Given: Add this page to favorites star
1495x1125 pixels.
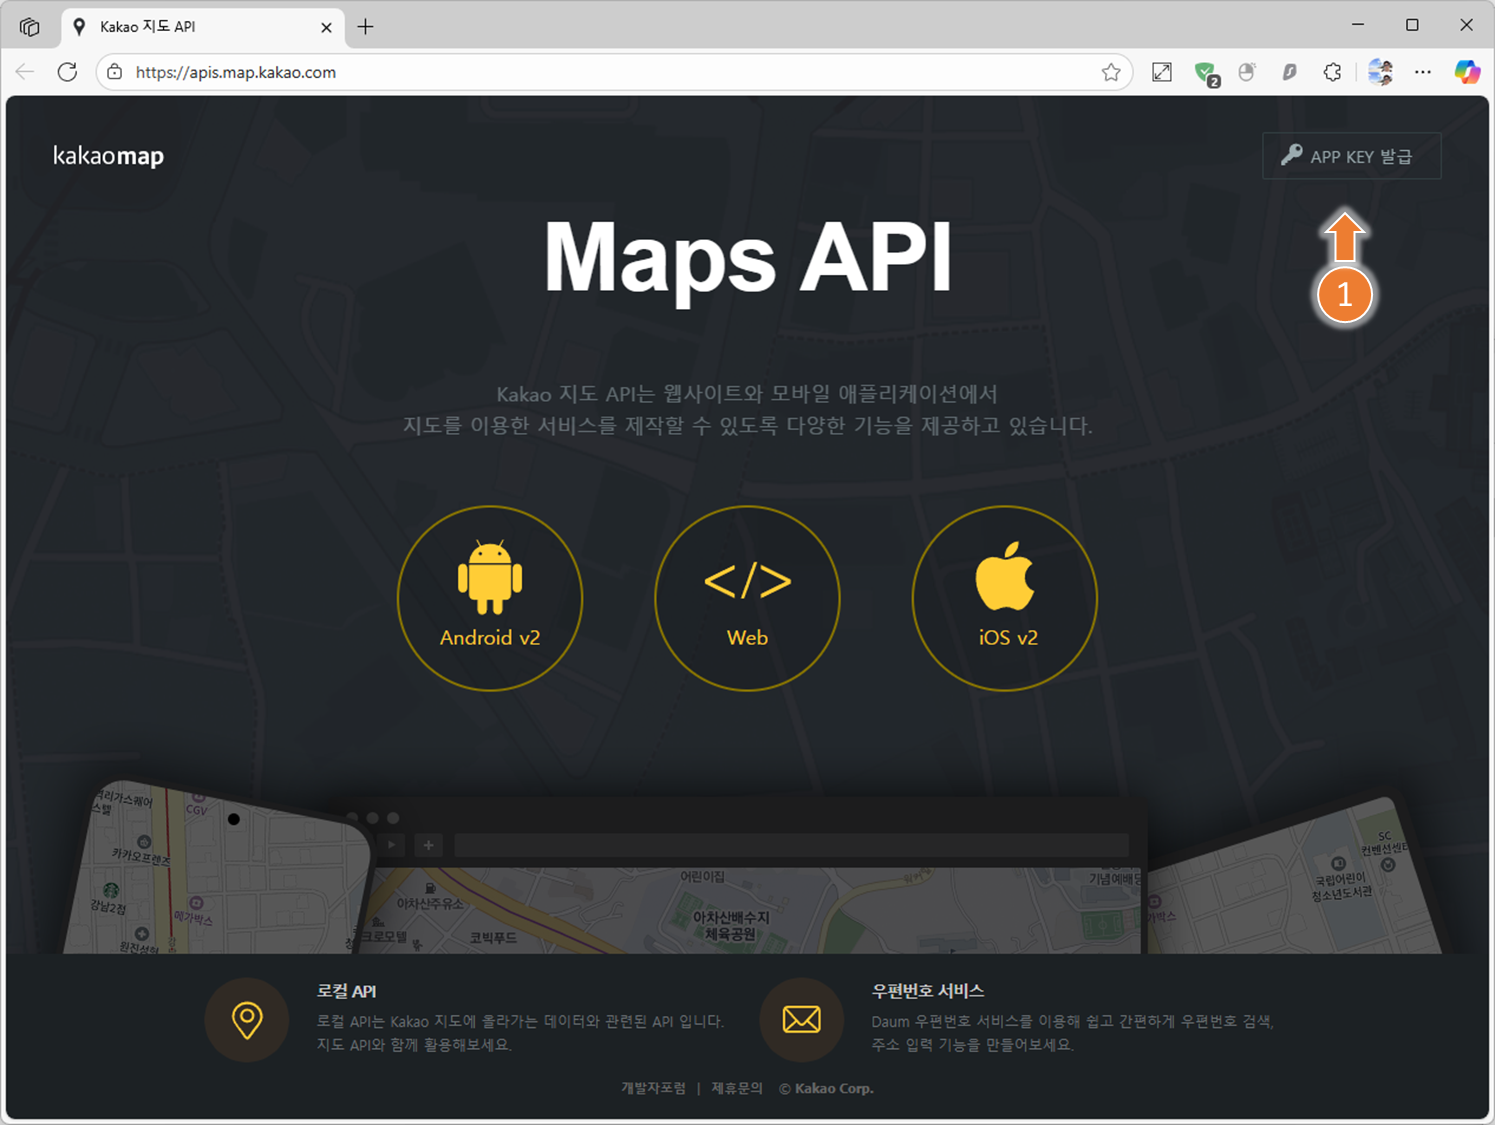Looking at the screenshot, I should tap(1111, 72).
